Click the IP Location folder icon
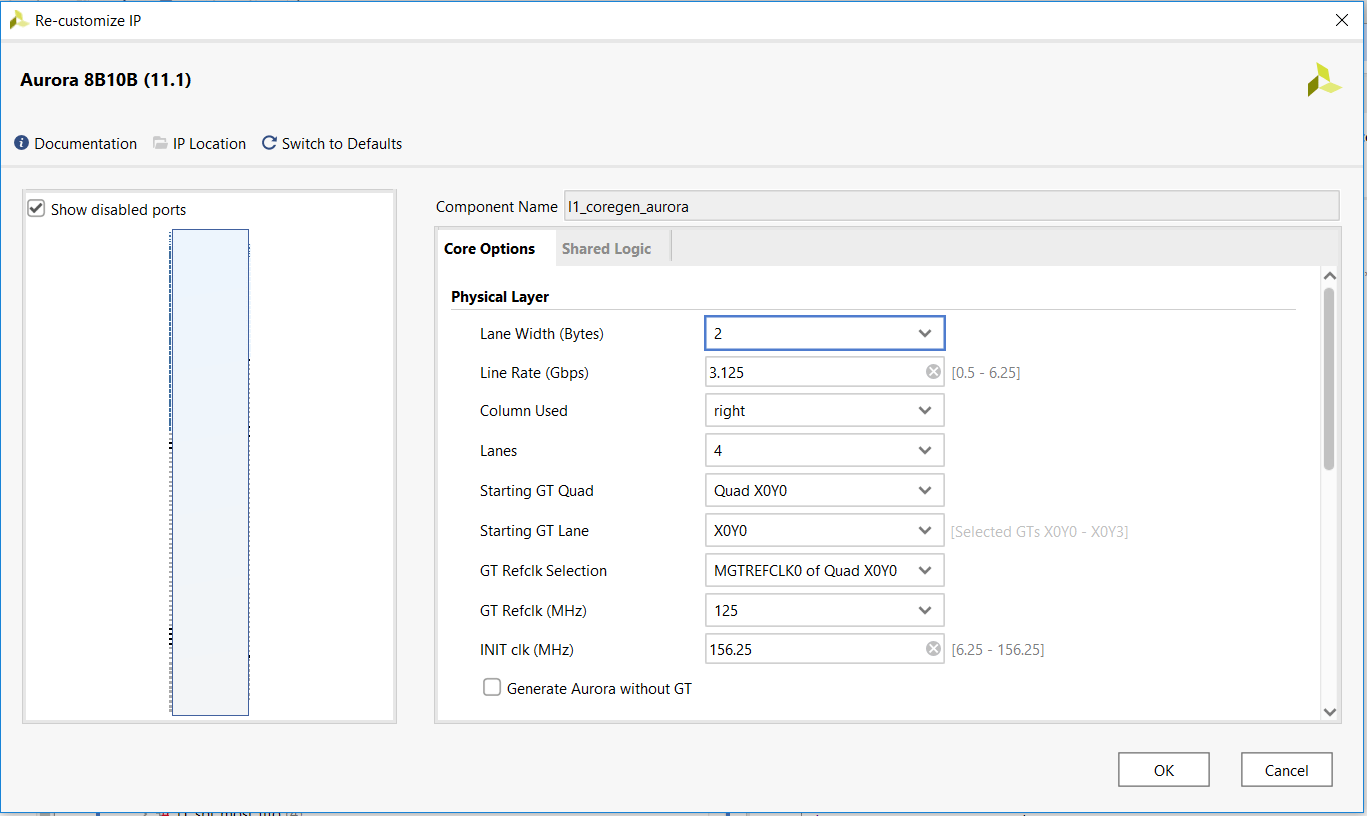The height and width of the screenshot is (816, 1367). pos(160,143)
